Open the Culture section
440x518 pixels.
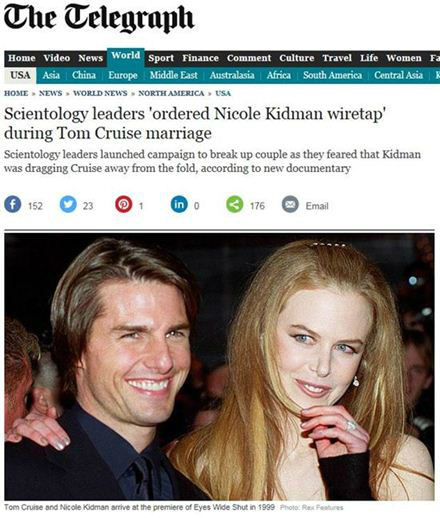297,58
